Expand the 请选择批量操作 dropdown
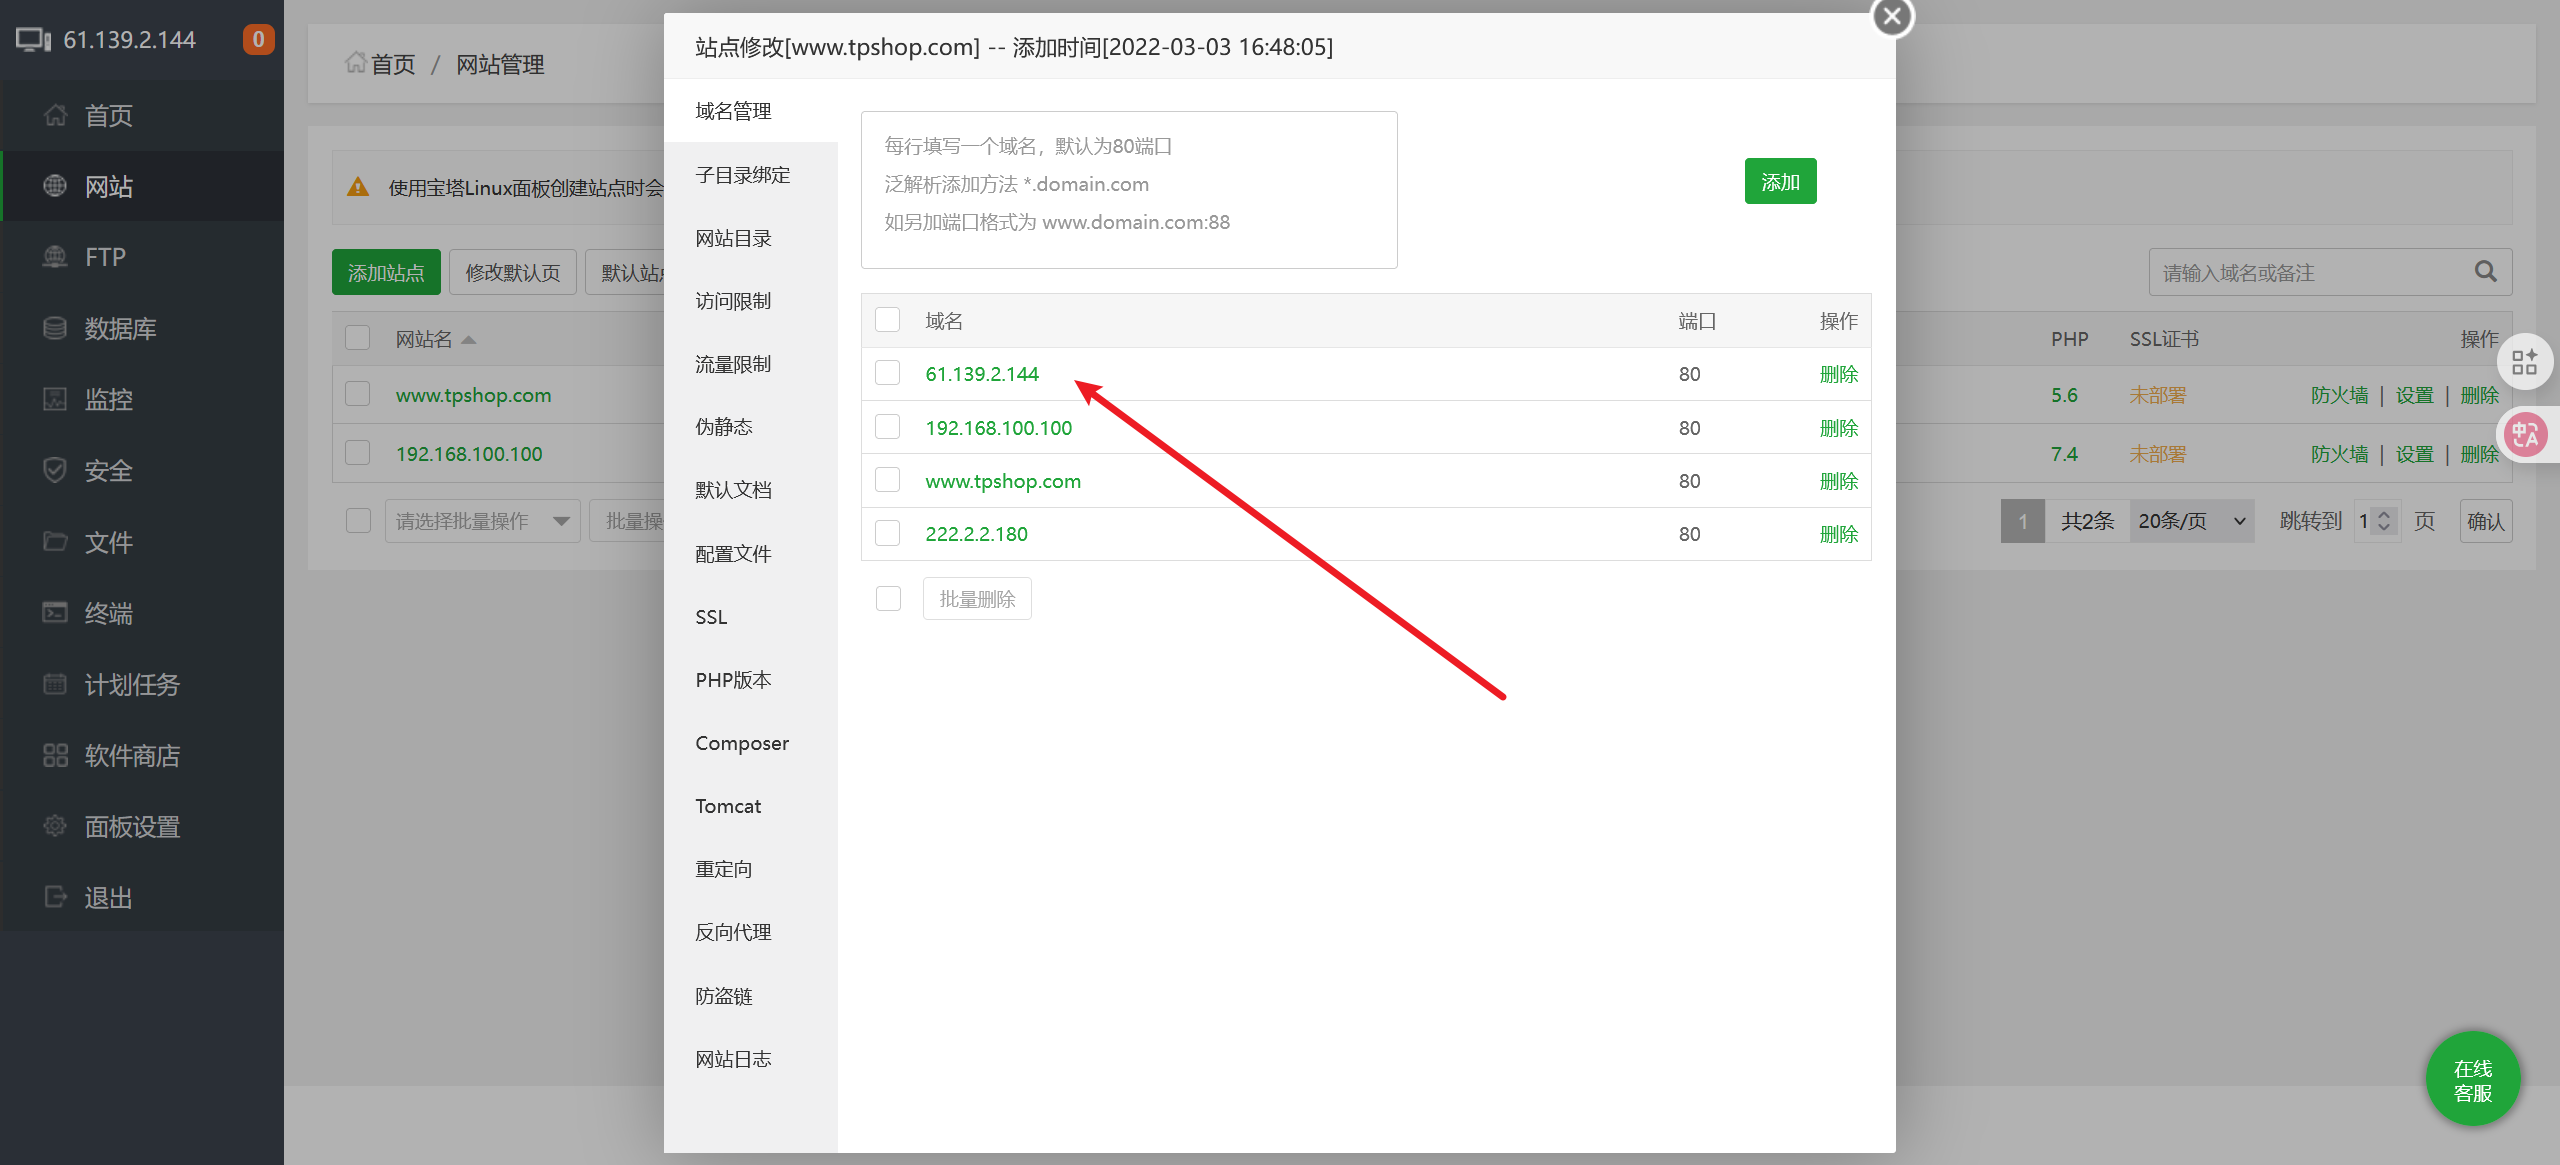Screen dimensions: 2560x1165 click(482, 521)
